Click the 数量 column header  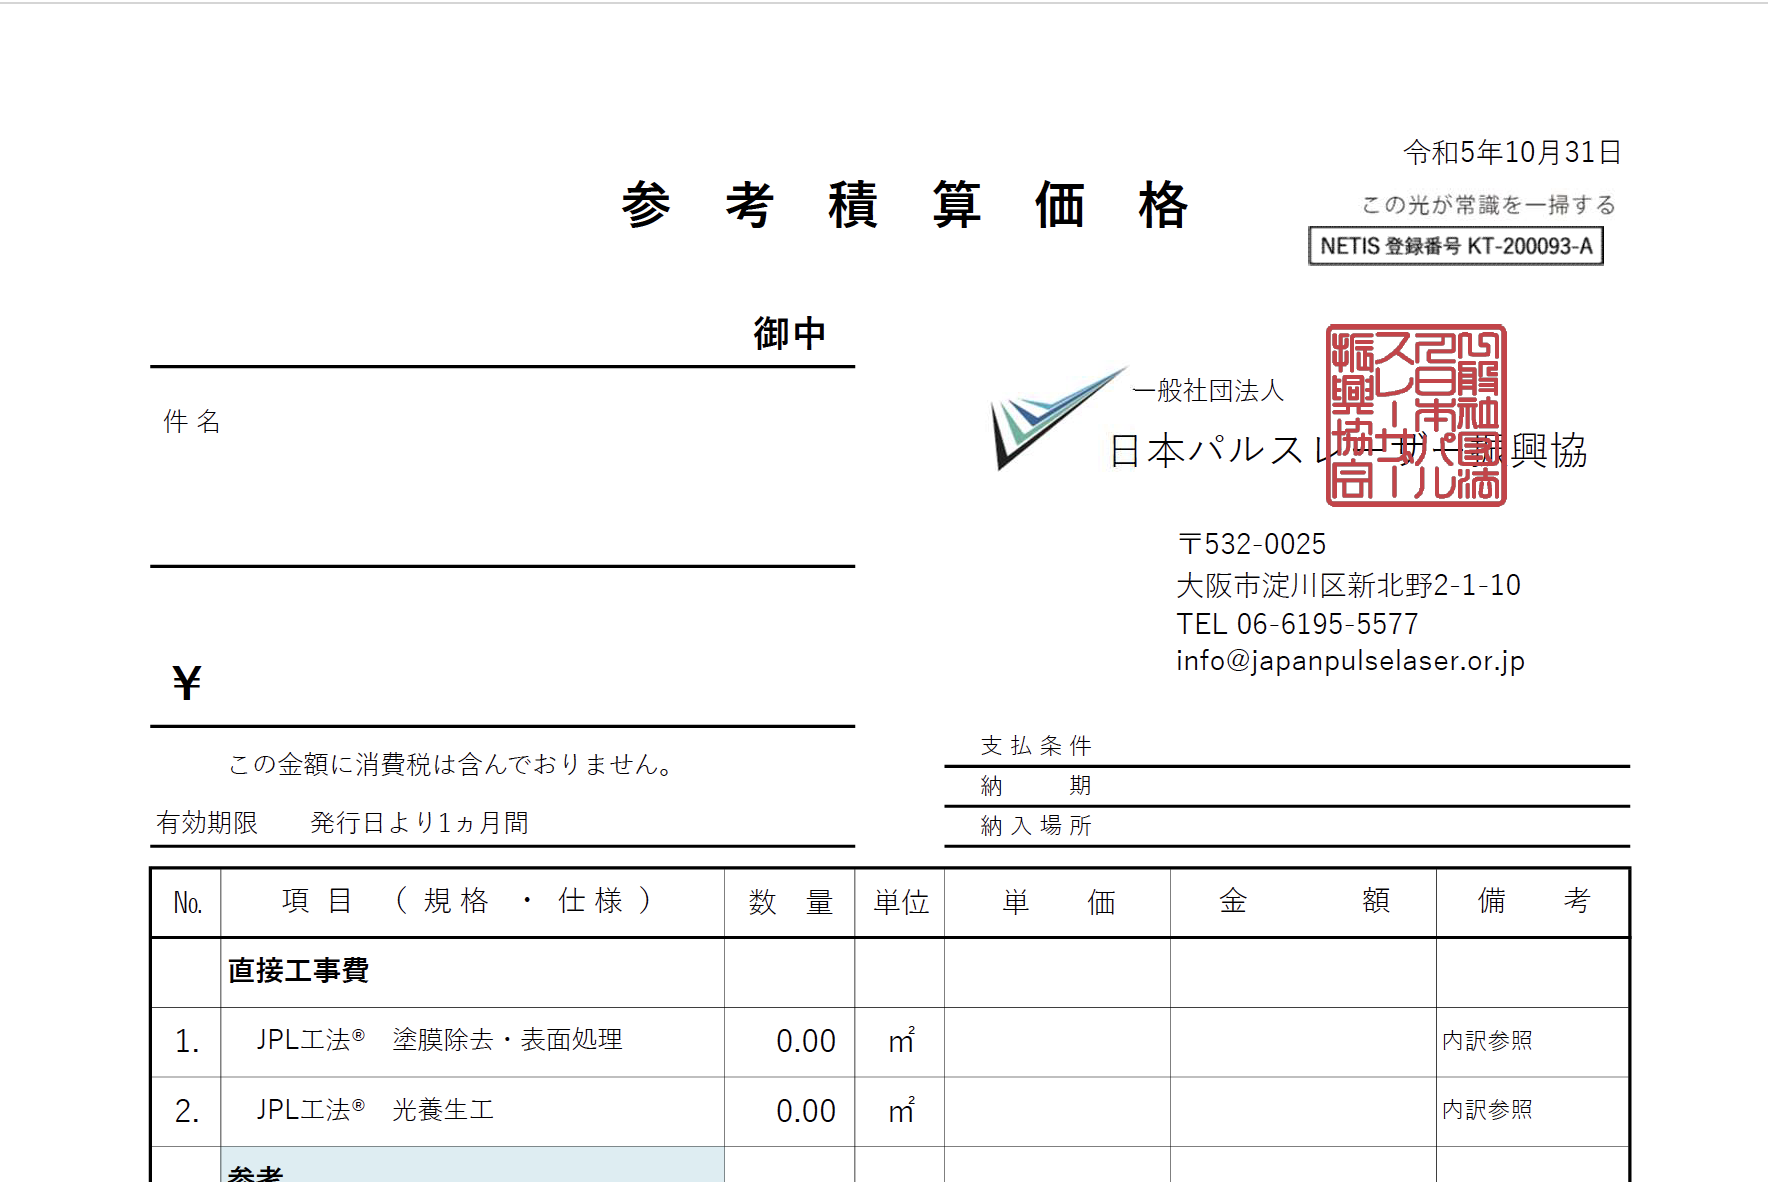790,902
